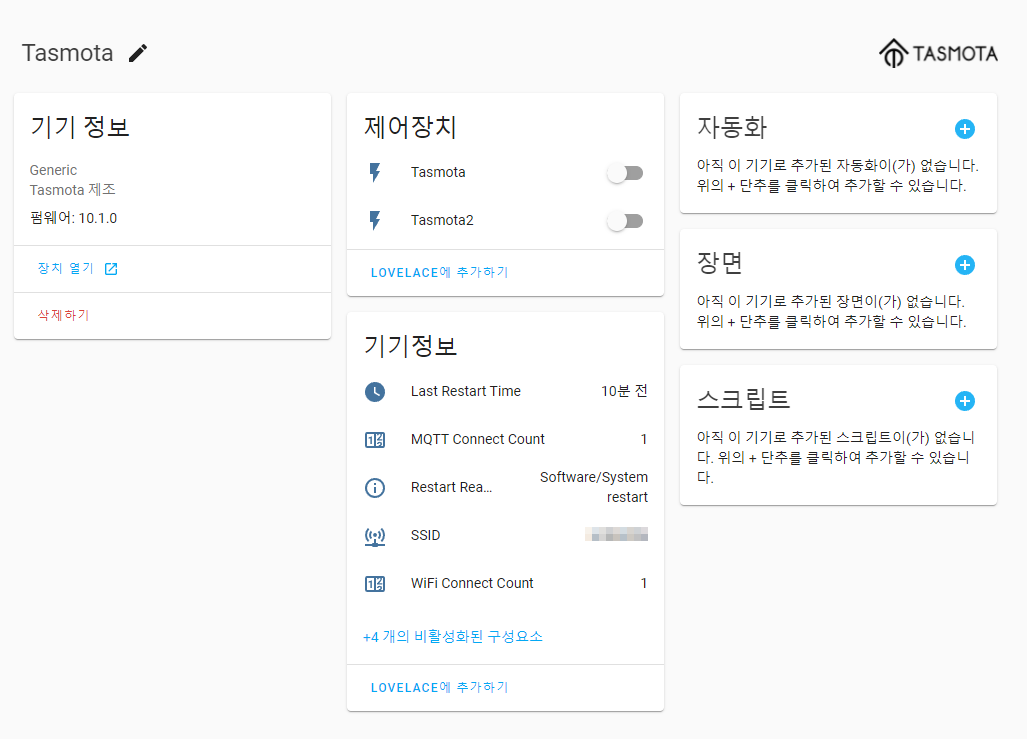Image resolution: width=1027 pixels, height=739 pixels.
Task: Click the 'Software/System restart' value
Action: (594, 487)
